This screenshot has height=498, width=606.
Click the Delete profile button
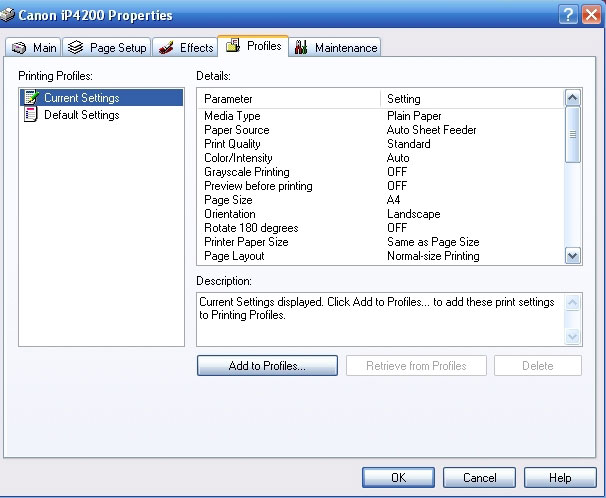tap(538, 365)
